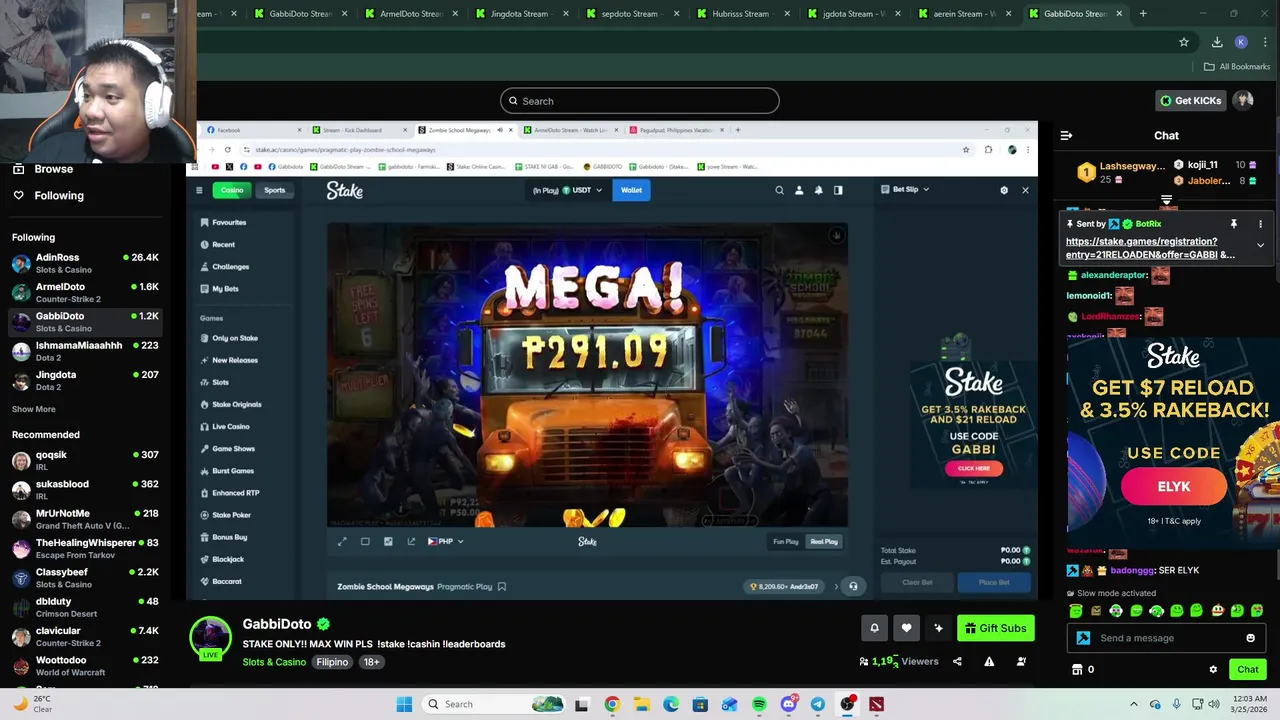
Task: Click Stake notifications bell in streamed window
Action: pyautogui.click(x=818, y=190)
